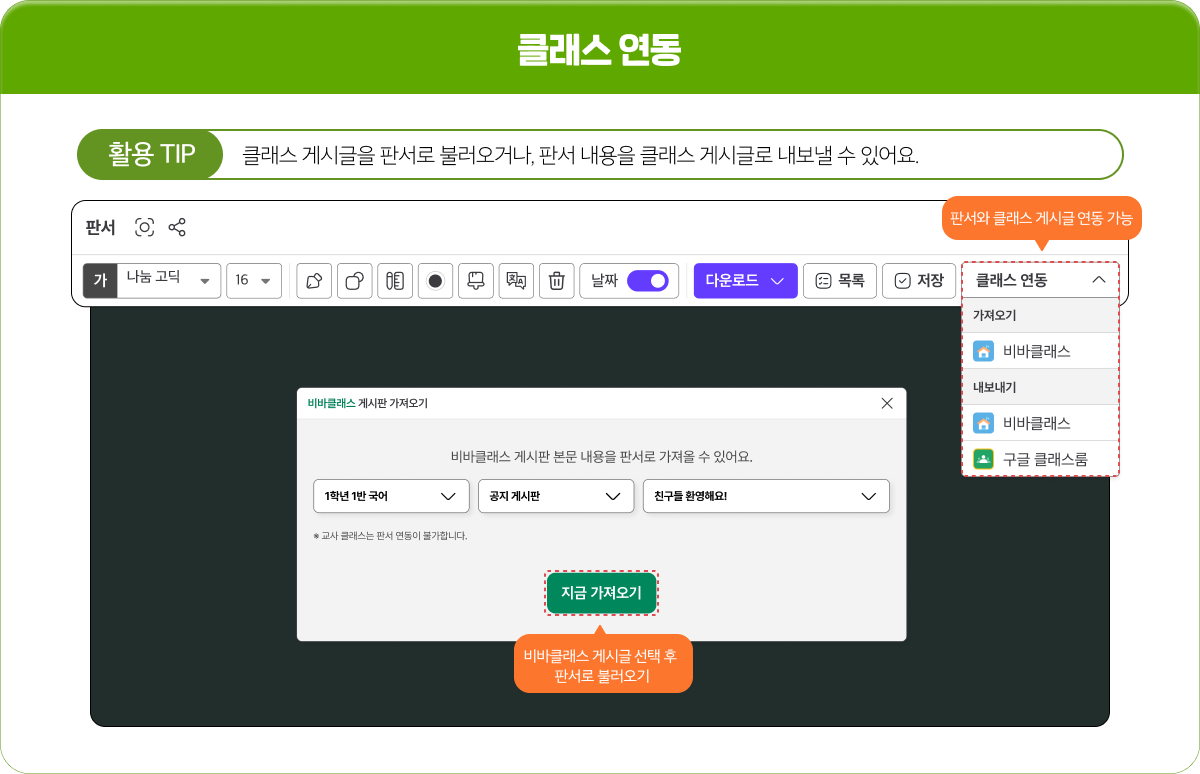
Task: Click the 교사 클래스는 판서 연동이 불가합니다 note
Action: (390, 536)
